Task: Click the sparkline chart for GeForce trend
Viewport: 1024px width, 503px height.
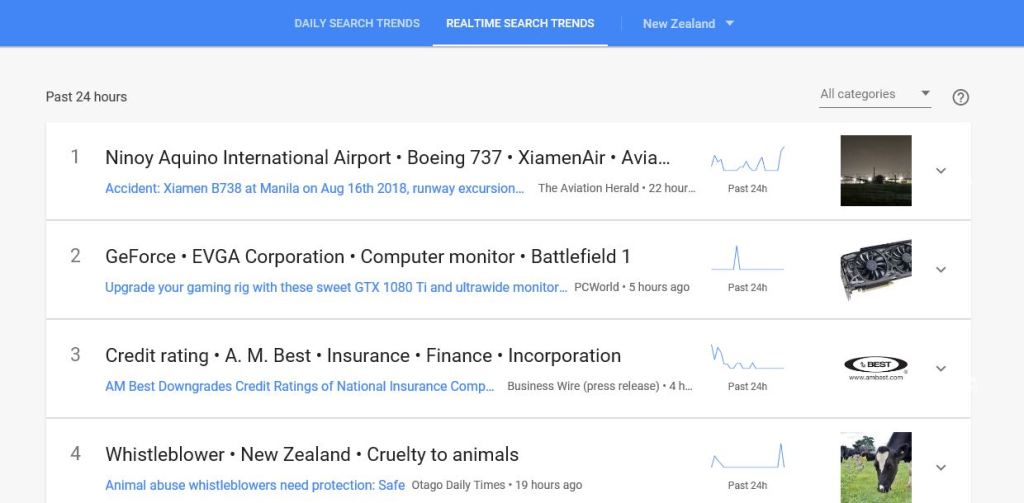Action: click(747, 260)
